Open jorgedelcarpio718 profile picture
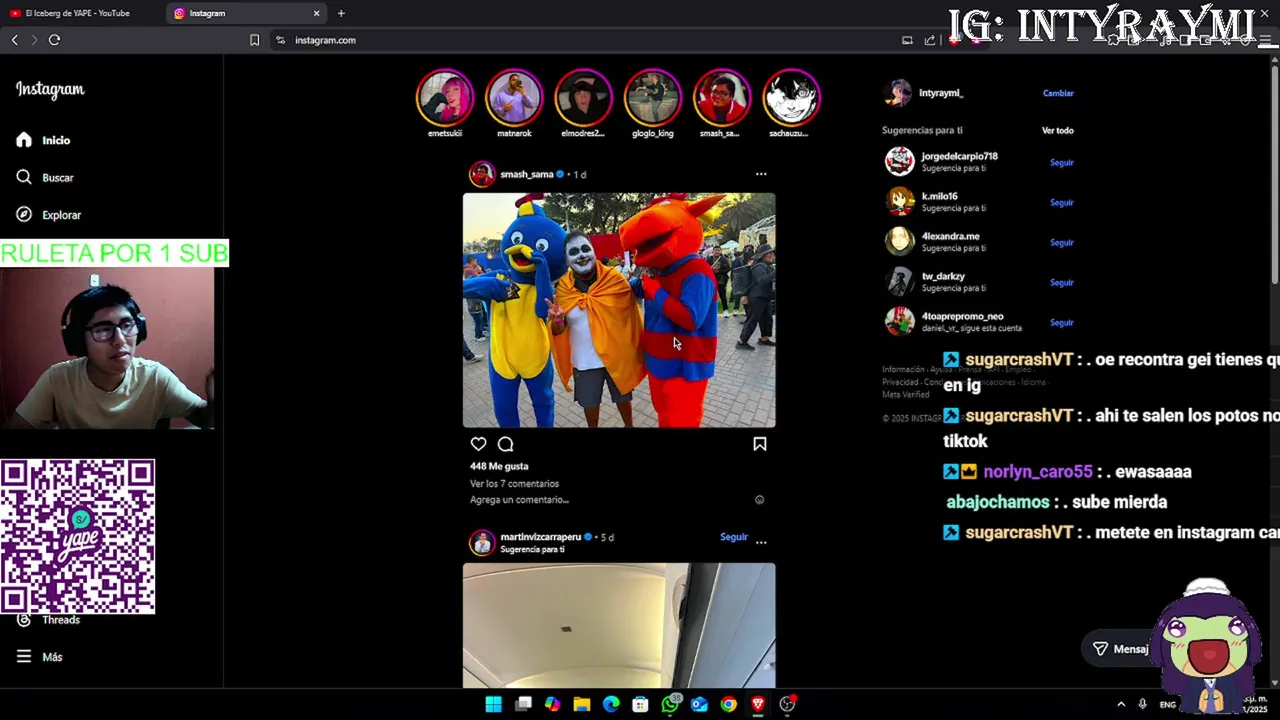 point(899,161)
